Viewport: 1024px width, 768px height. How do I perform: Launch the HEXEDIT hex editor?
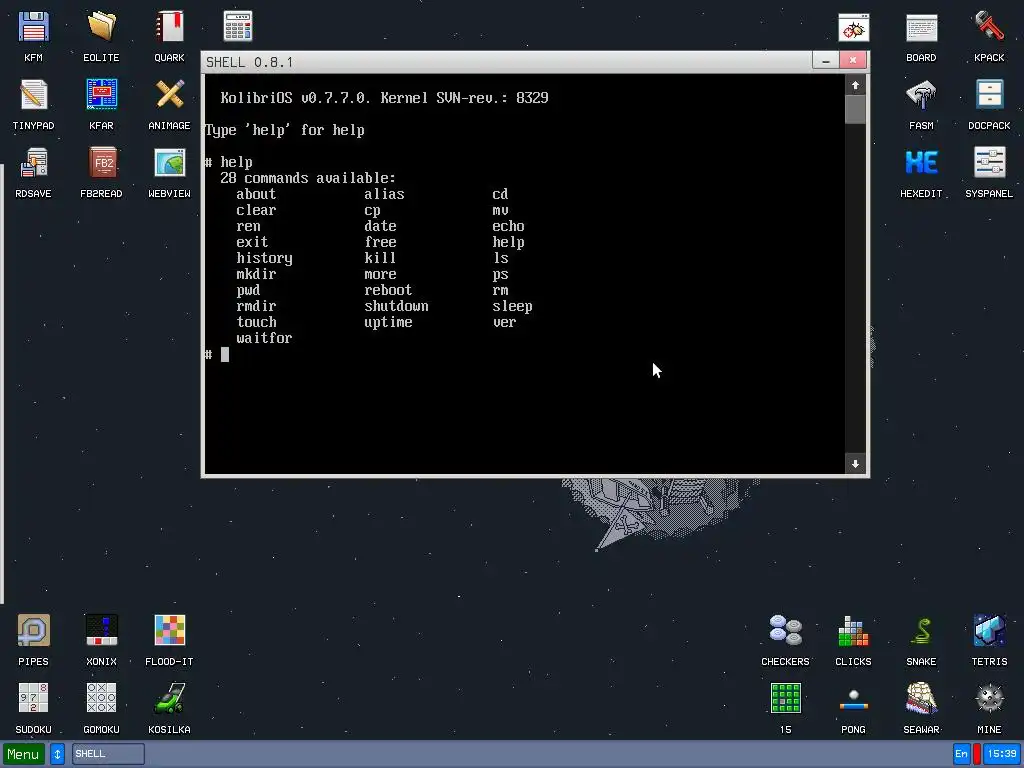921,163
